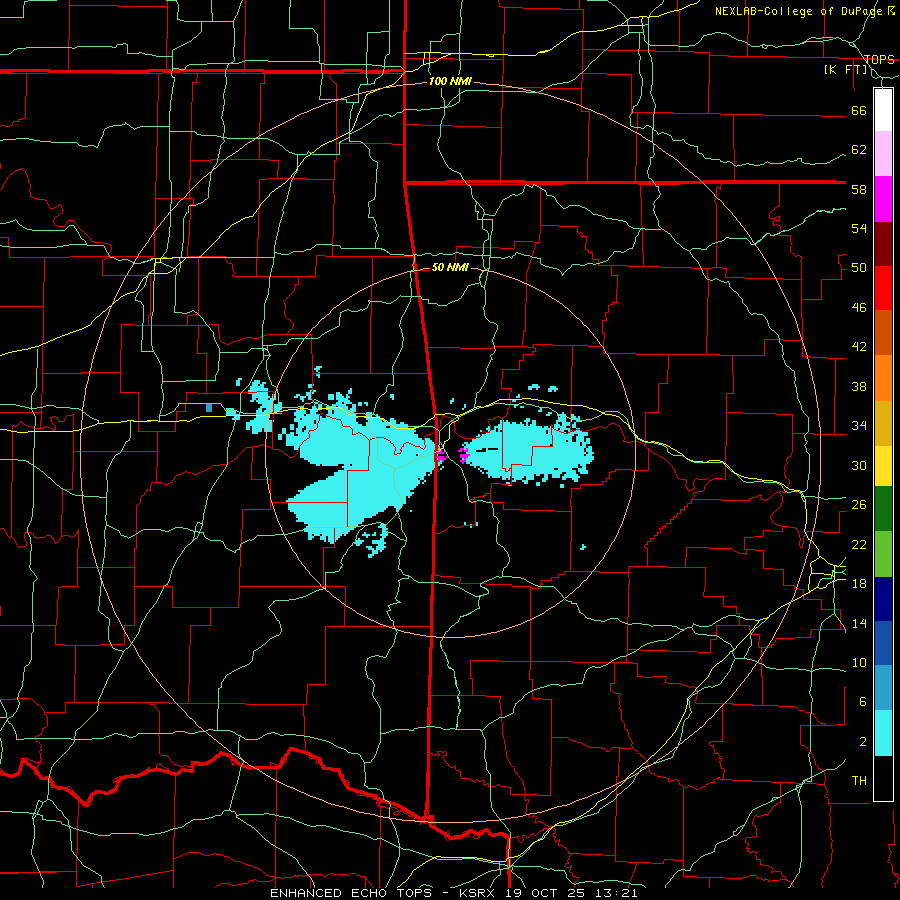Click the cyan echo region east of radar
The height and width of the screenshot is (900, 900).
click(527, 451)
